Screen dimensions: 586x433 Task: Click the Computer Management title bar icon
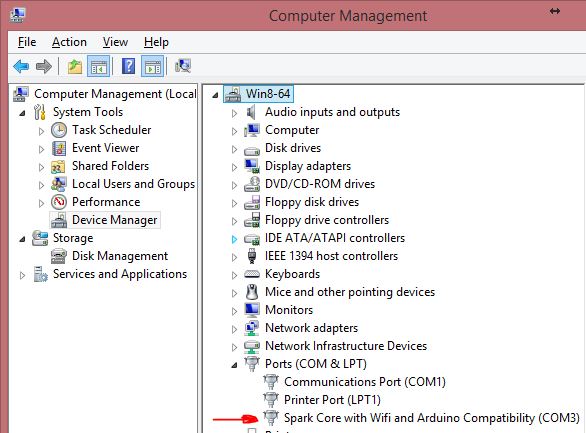pos(17,15)
